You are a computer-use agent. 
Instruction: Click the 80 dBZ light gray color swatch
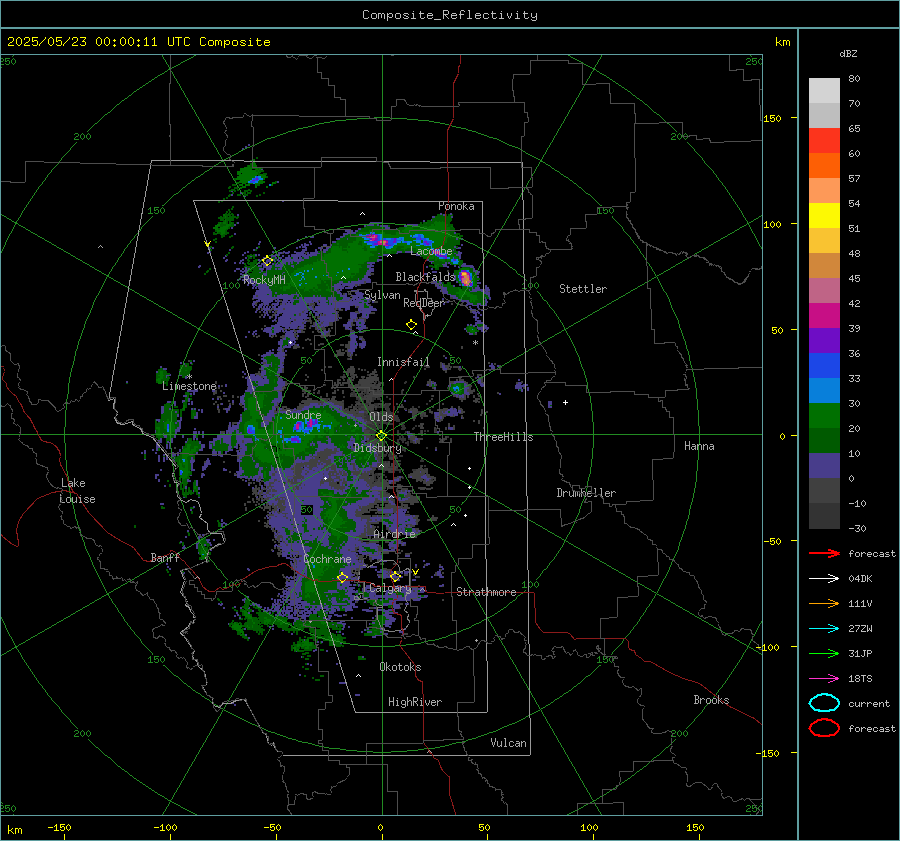[x=824, y=90]
